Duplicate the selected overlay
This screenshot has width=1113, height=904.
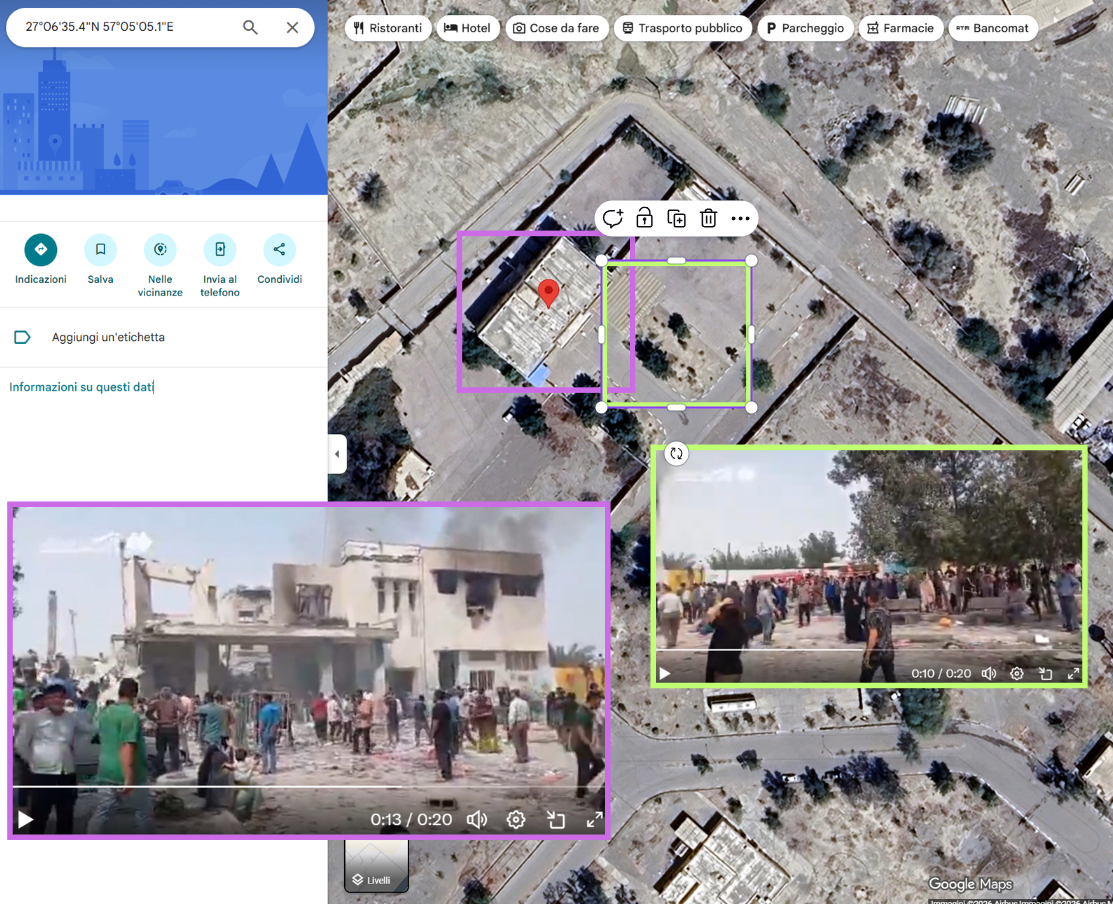pyautogui.click(x=677, y=218)
